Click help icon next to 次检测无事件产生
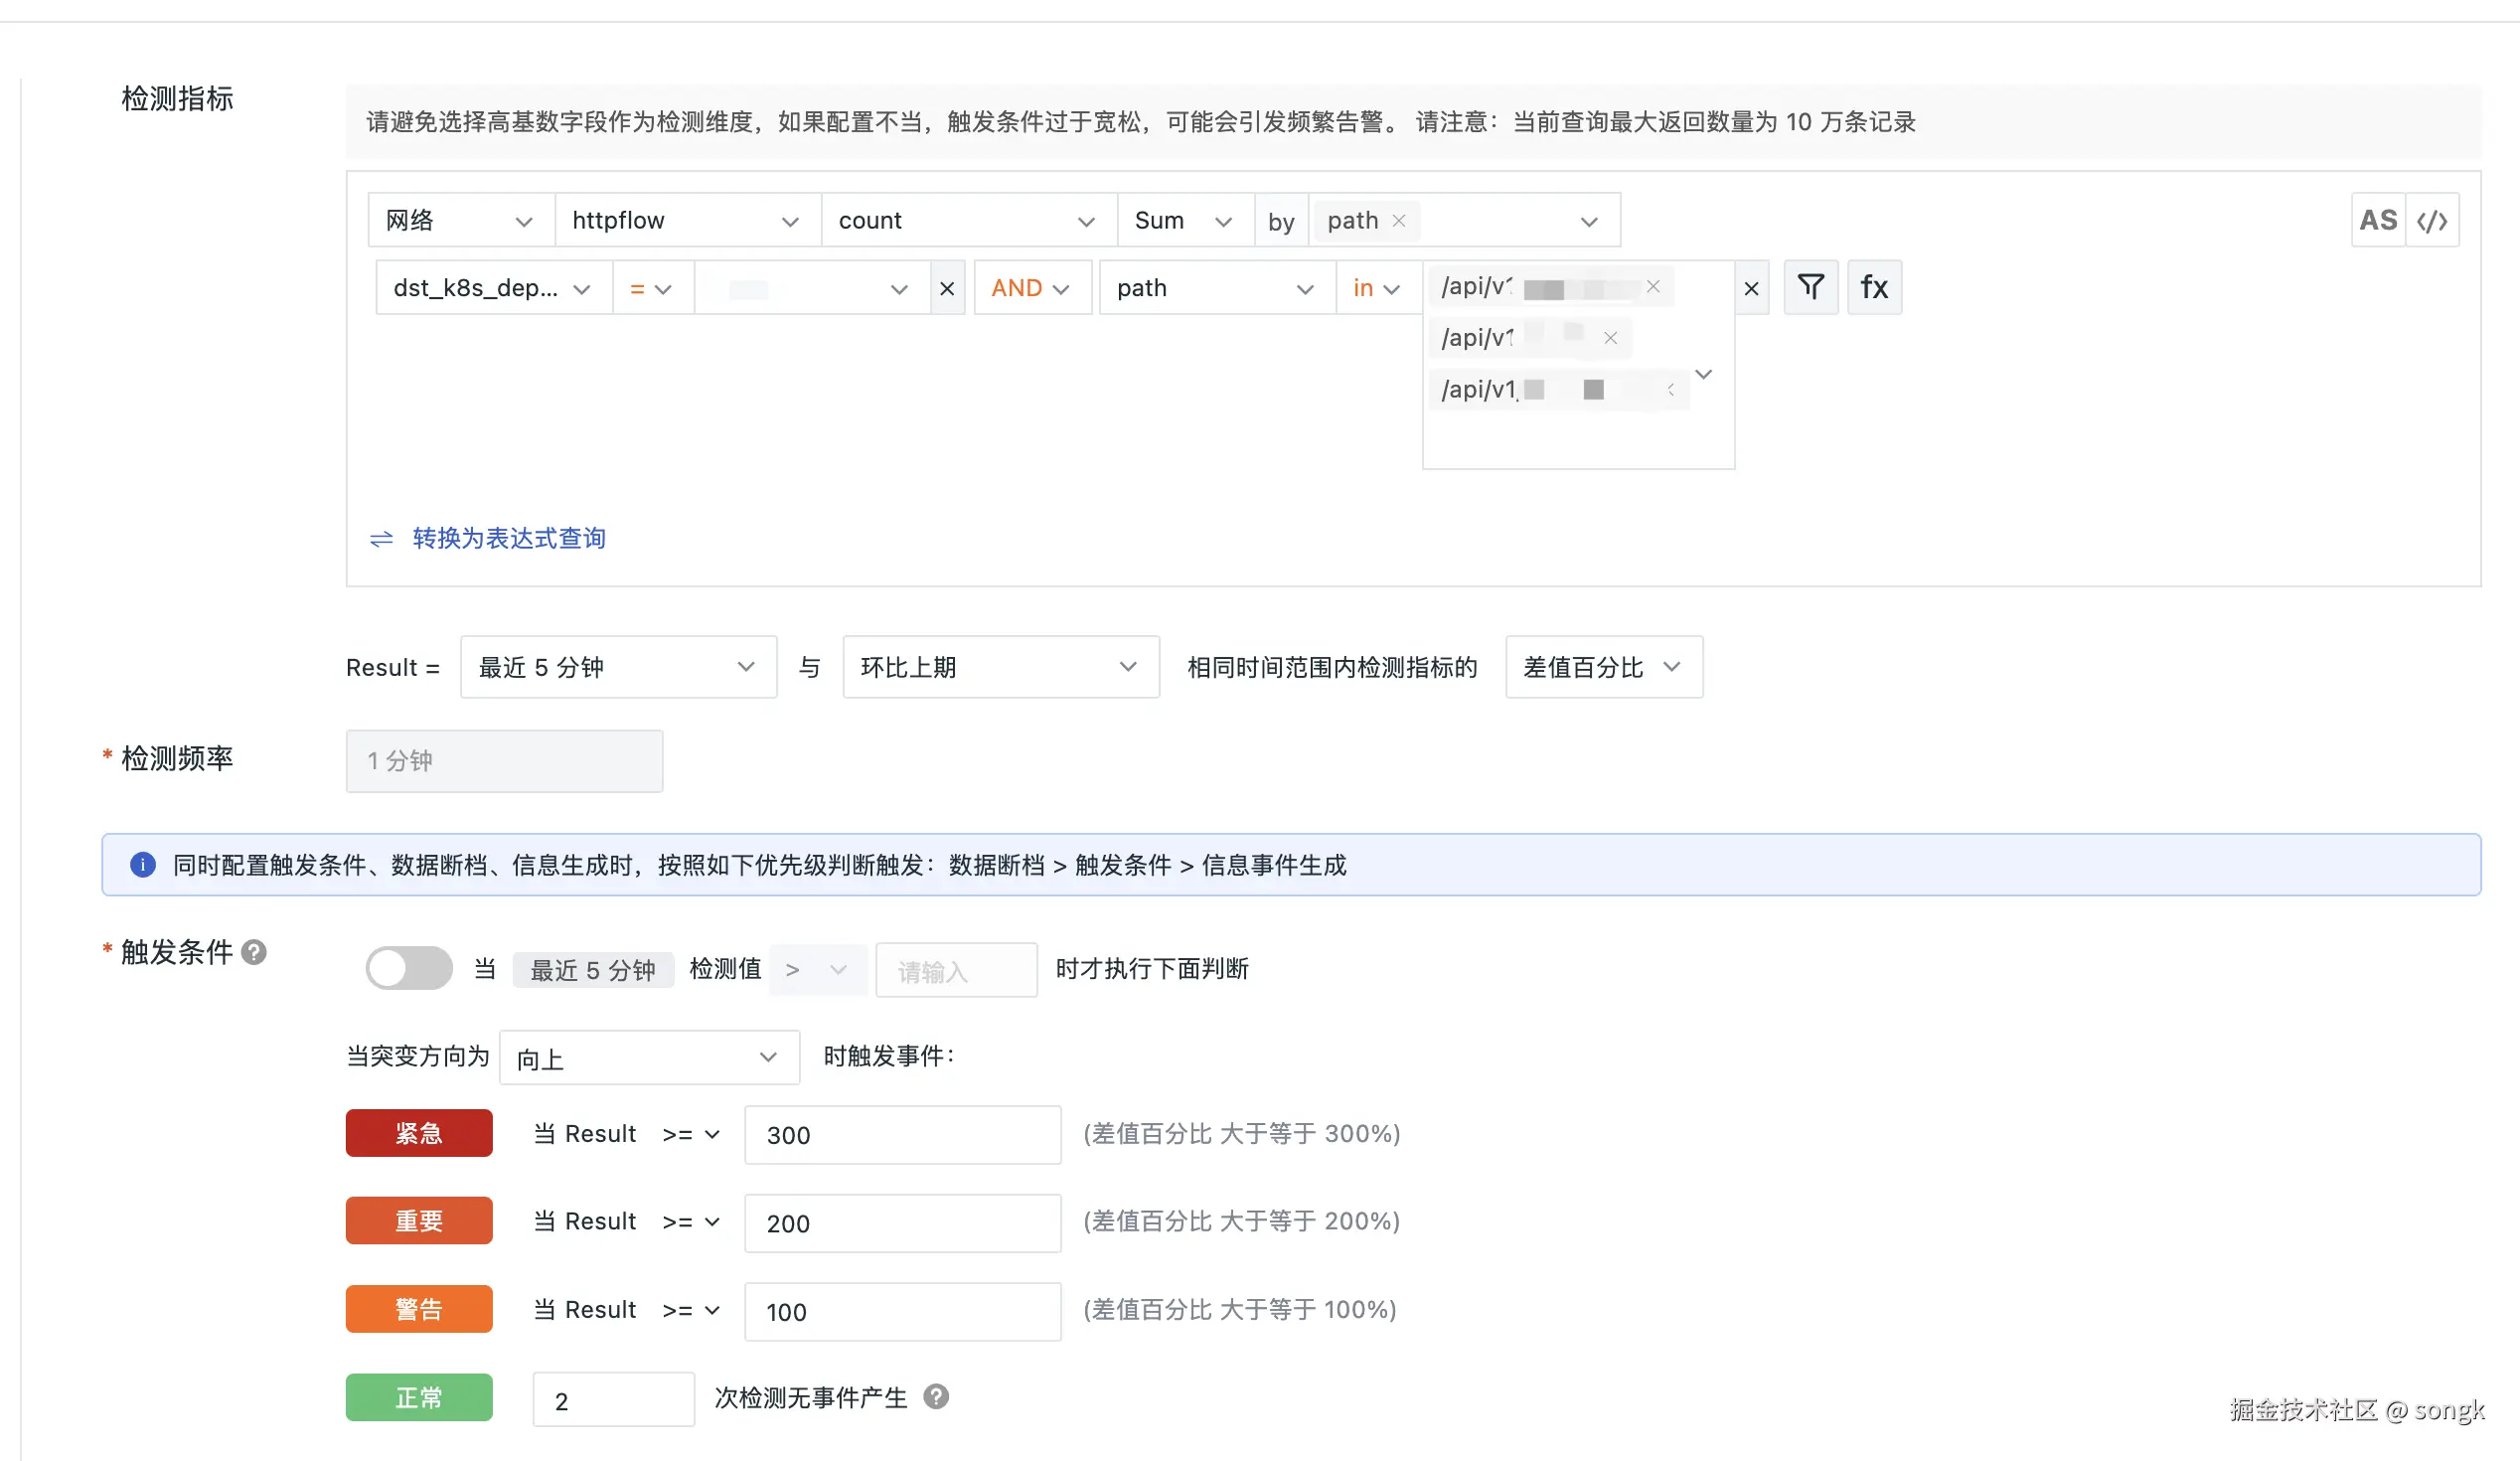Viewport: 2520px width, 1461px height. pos(936,1396)
